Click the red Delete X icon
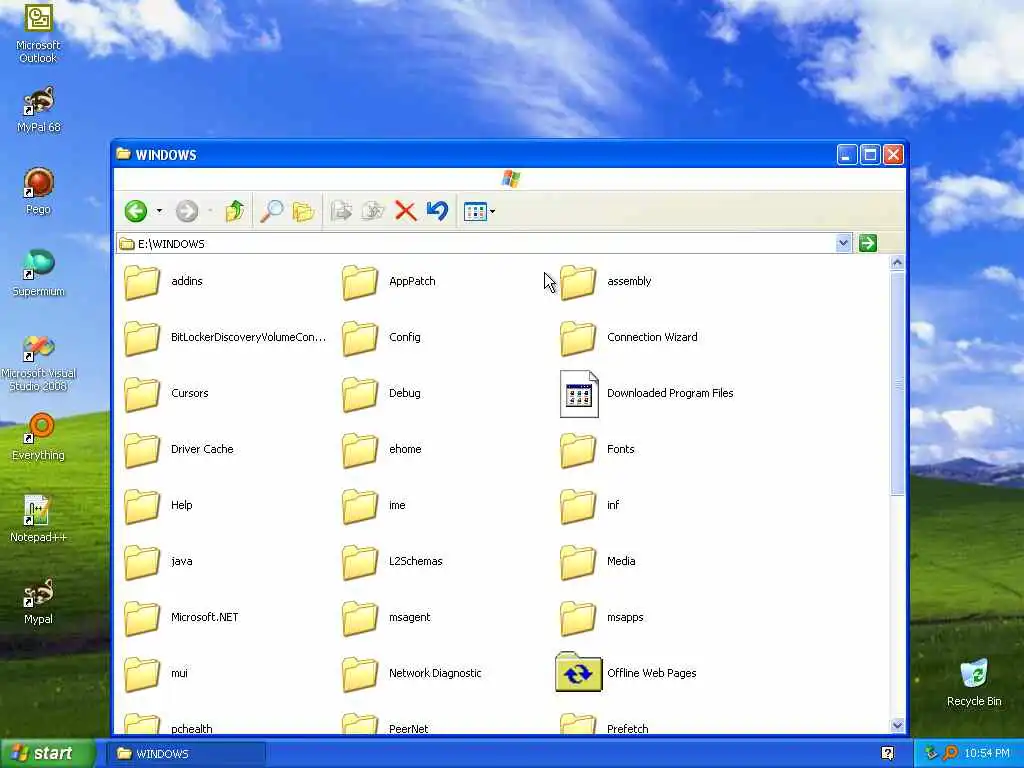The width and height of the screenshot is (1024, 768). tap(406, 211)
